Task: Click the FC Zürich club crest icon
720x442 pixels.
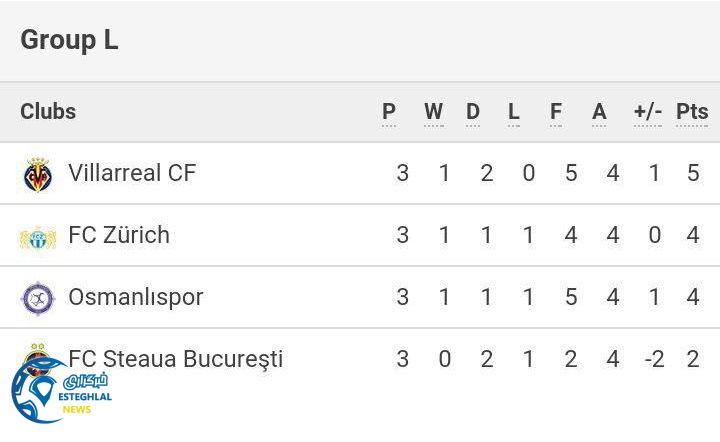Action: click(x=37, y=237)
